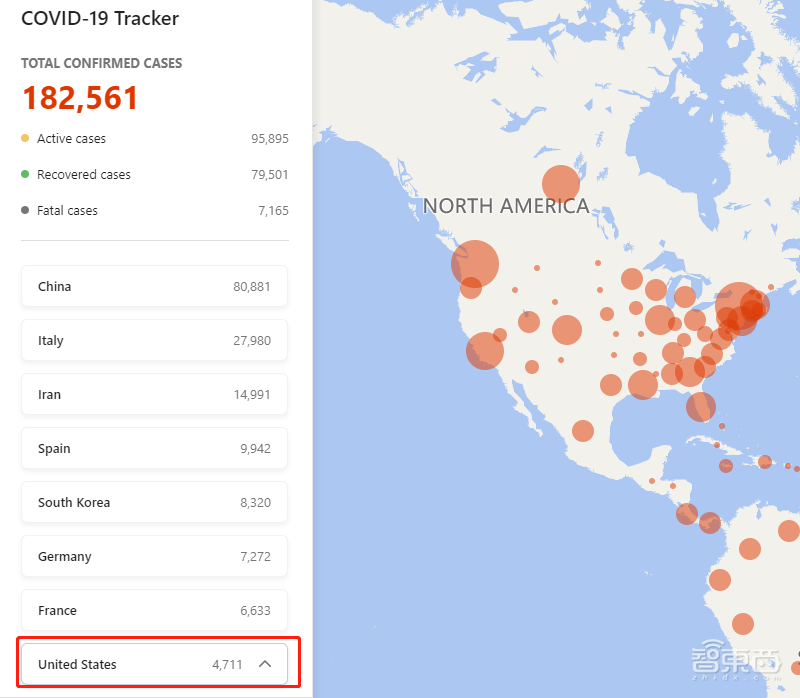The width and height of the screenshot is (800, 698).
Task: Click the case bubble over Mexico
Action: tap(583, 431)
